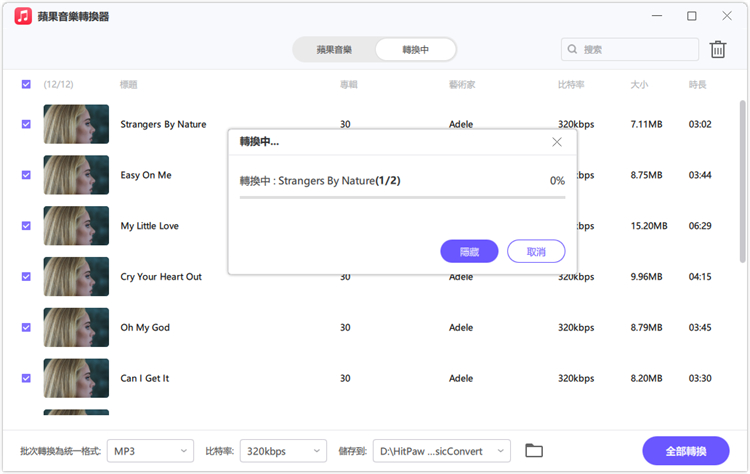Click the 8.20MB size value

tap(646, 378)
